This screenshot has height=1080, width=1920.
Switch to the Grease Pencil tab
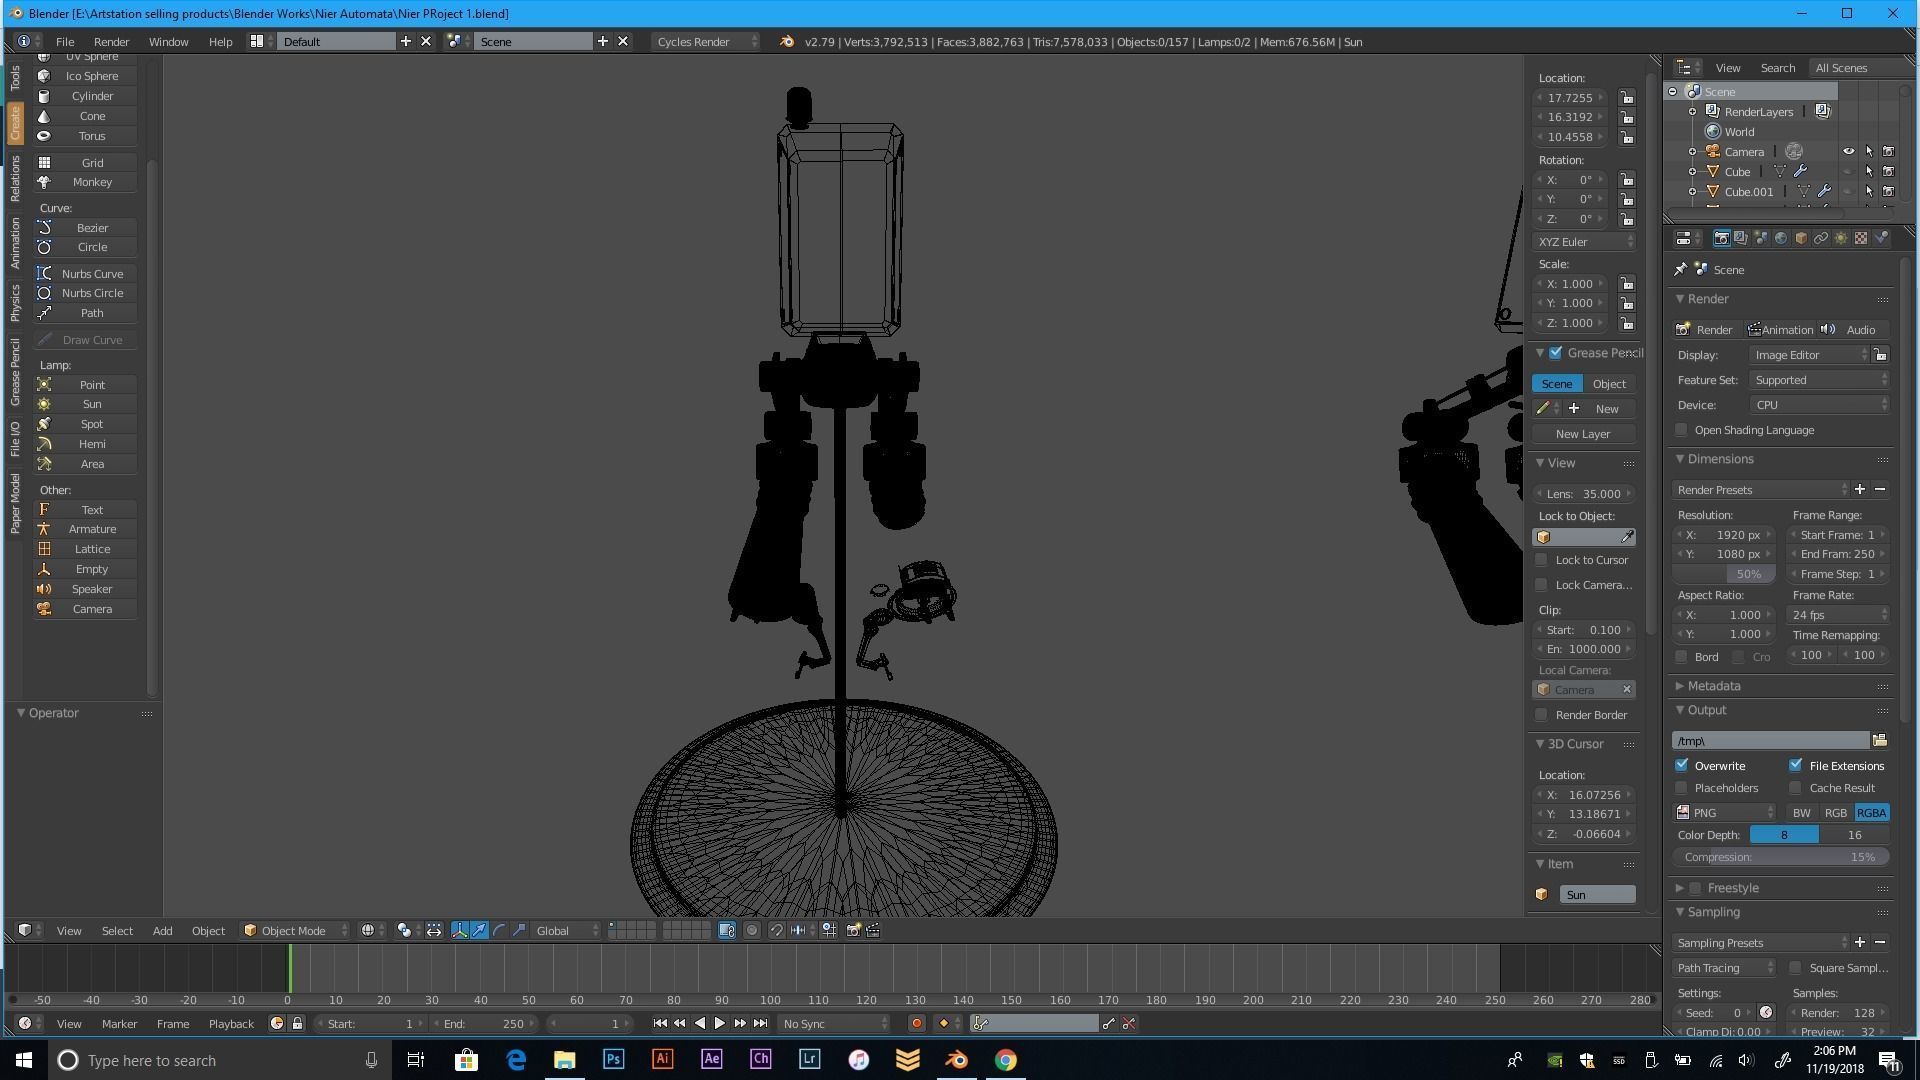[15, 372]
